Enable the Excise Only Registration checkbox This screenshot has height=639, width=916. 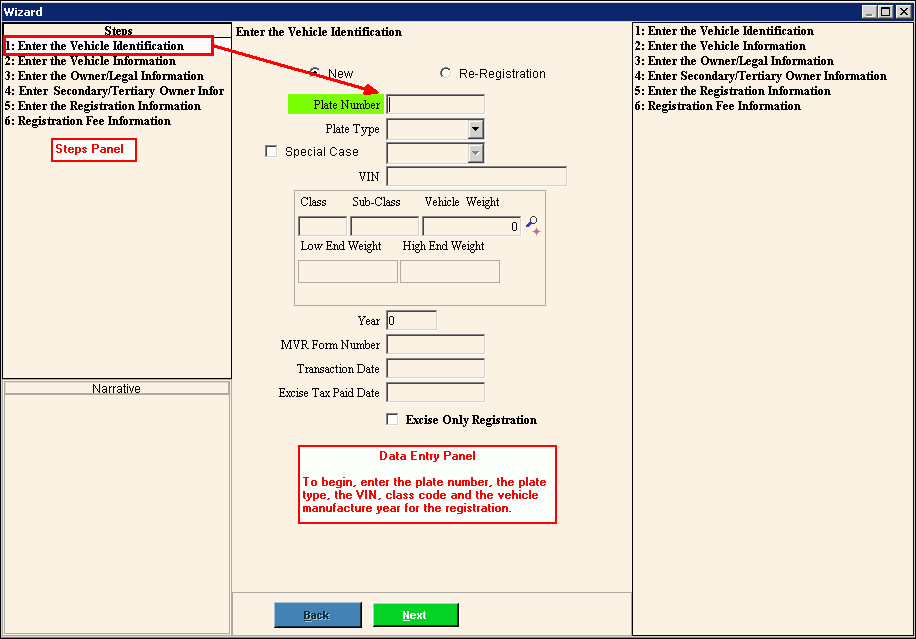[x=392, y=419]
